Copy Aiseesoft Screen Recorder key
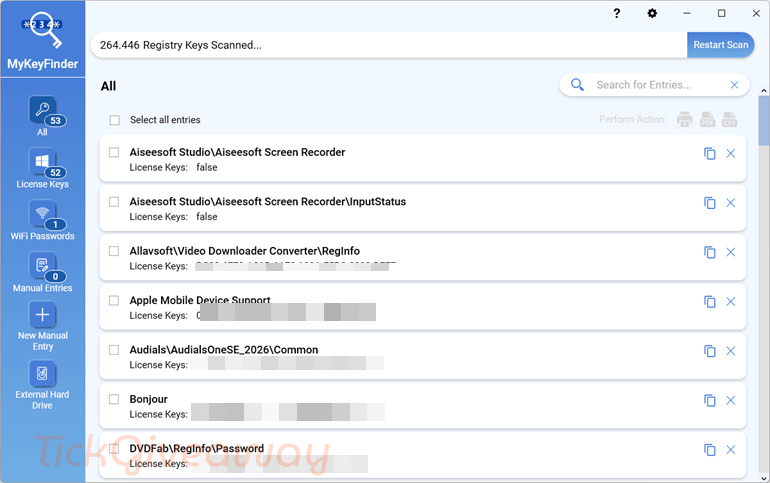770x483 pixels. [x=710, y=154]
